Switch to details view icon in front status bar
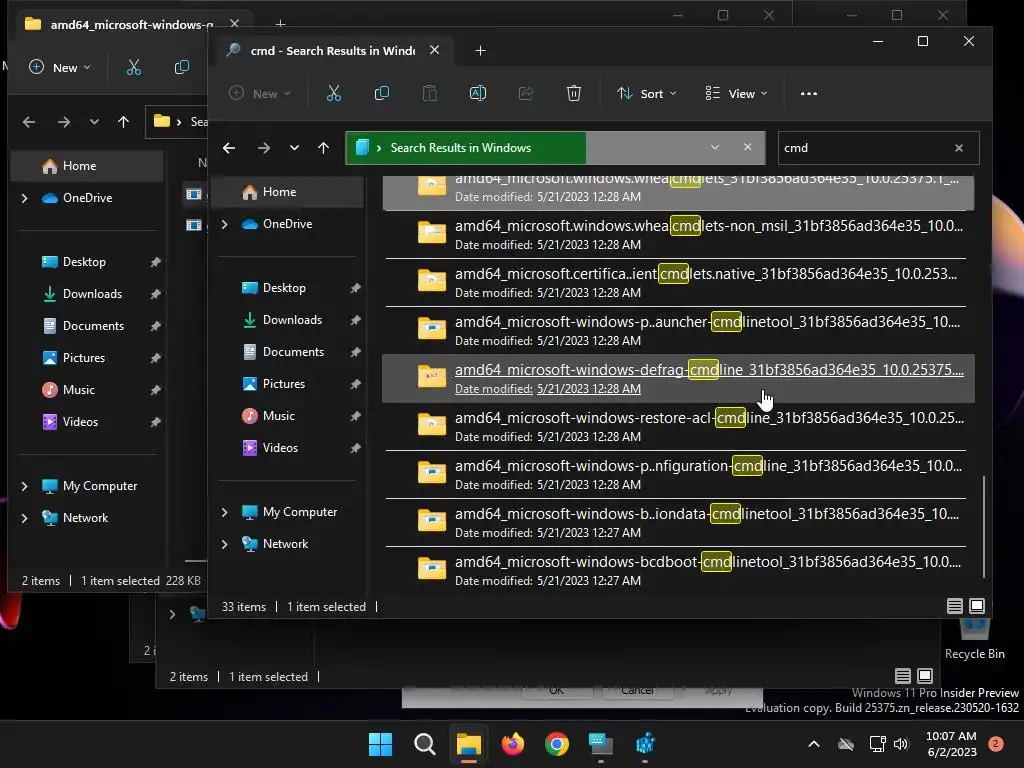 click(x=955, y=606)
